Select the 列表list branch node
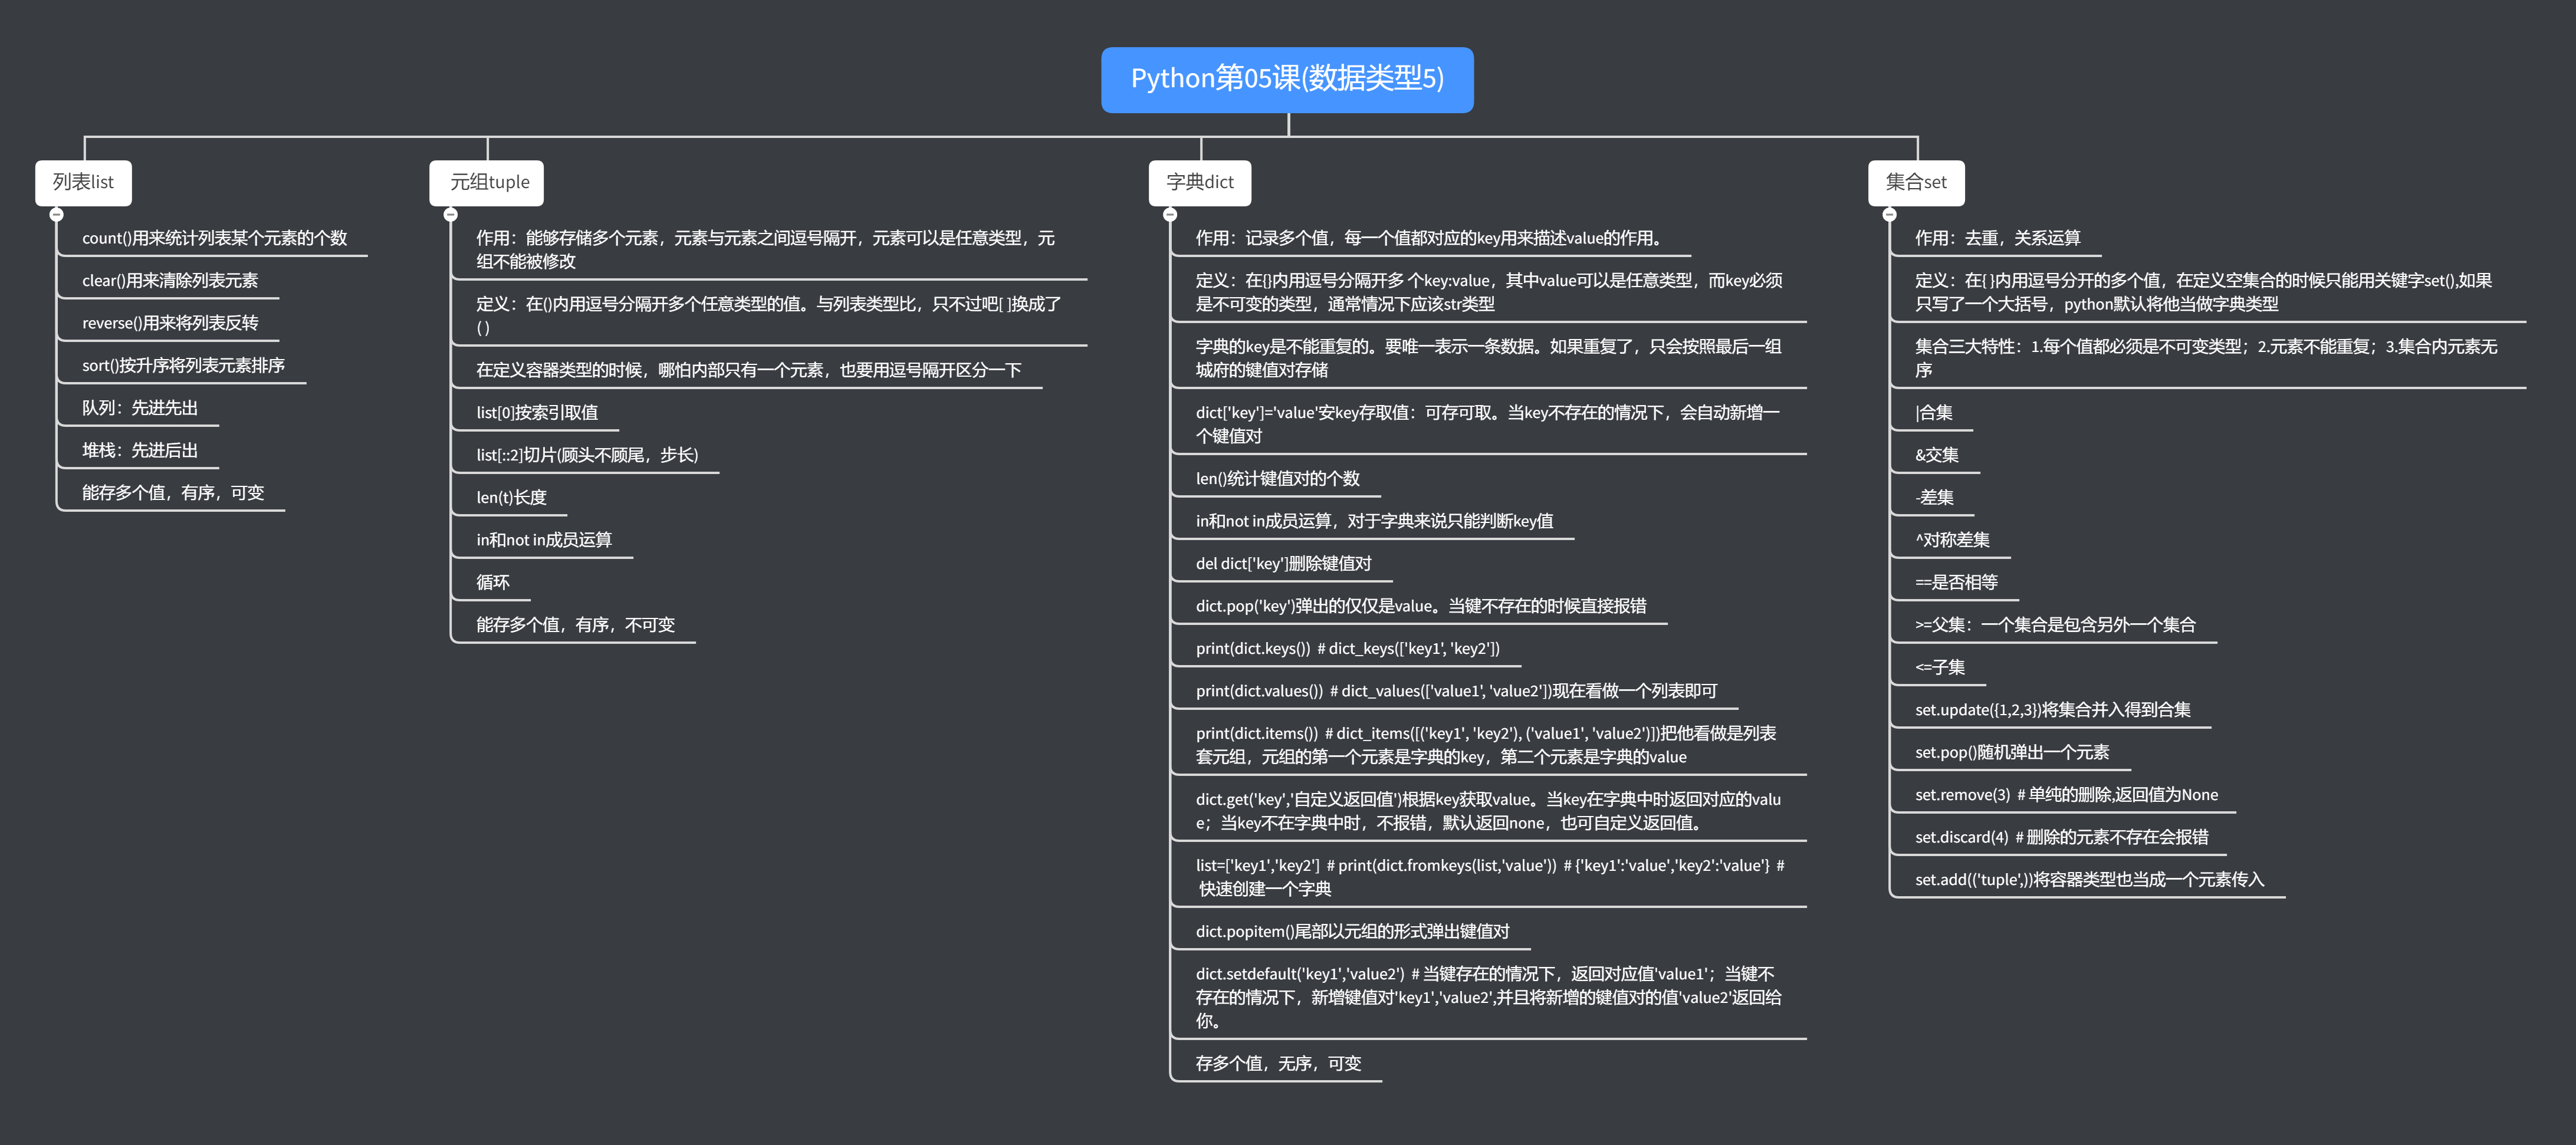 point(83,182)
